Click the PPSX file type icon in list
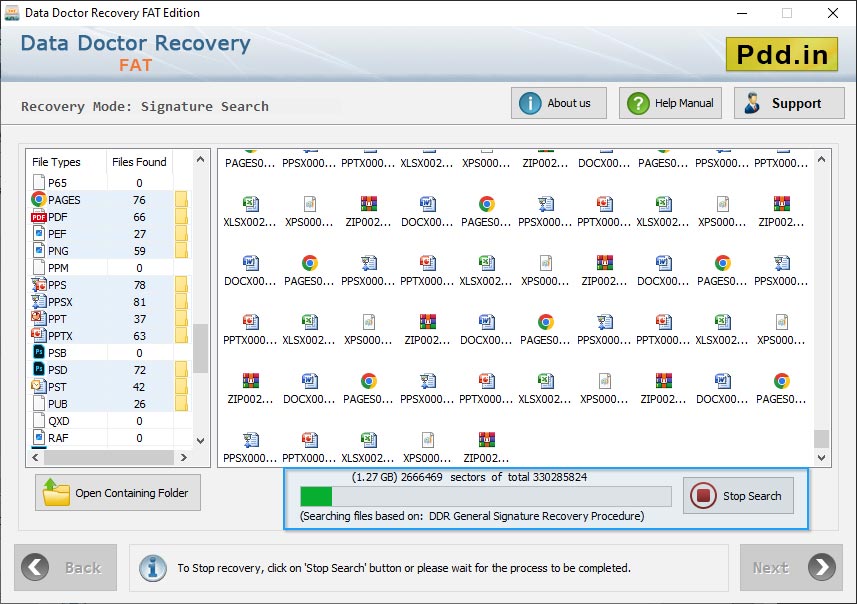The image size is (857, 604). click(x=39, y=302)
